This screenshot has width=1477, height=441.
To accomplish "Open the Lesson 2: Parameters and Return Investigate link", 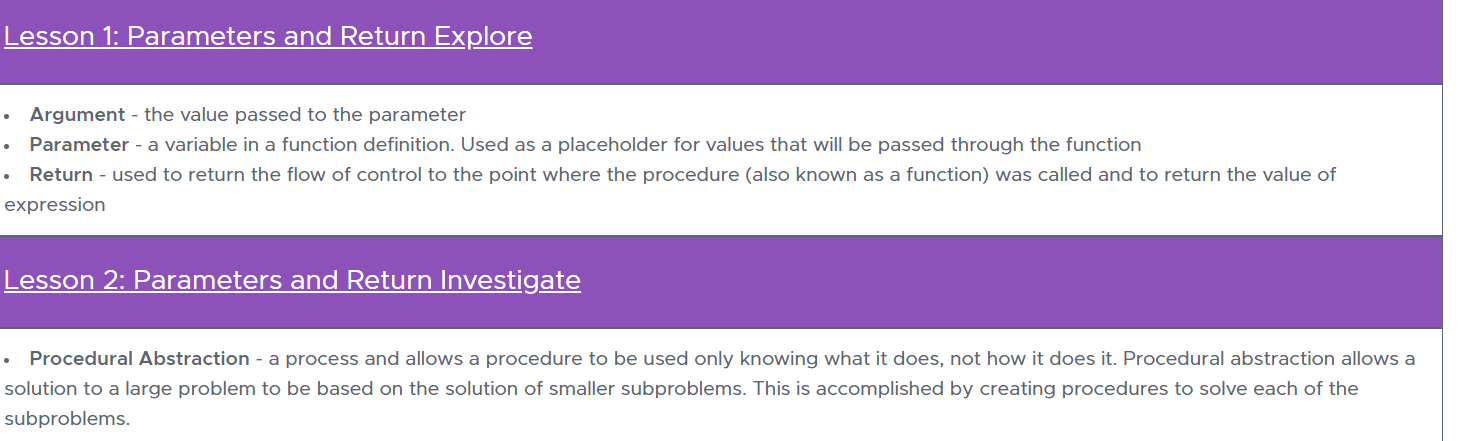I will (292, 280).
